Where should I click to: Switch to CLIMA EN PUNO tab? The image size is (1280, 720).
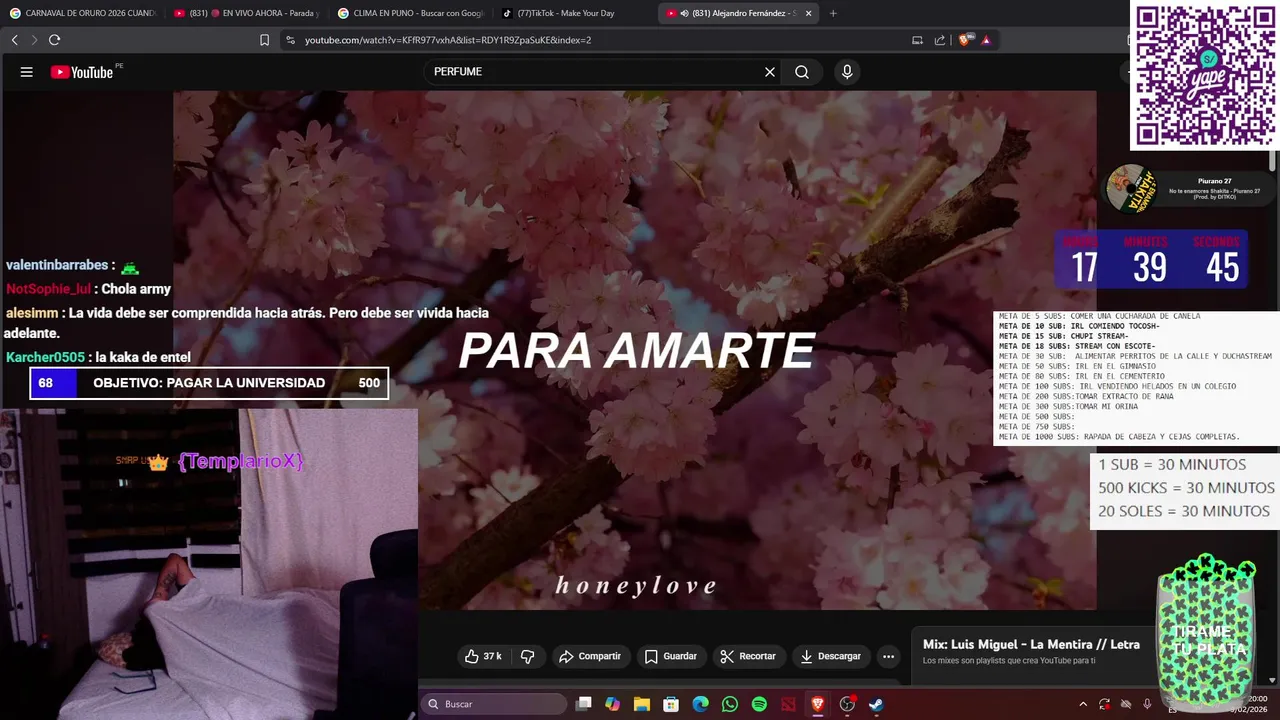[x=410, y=13]
